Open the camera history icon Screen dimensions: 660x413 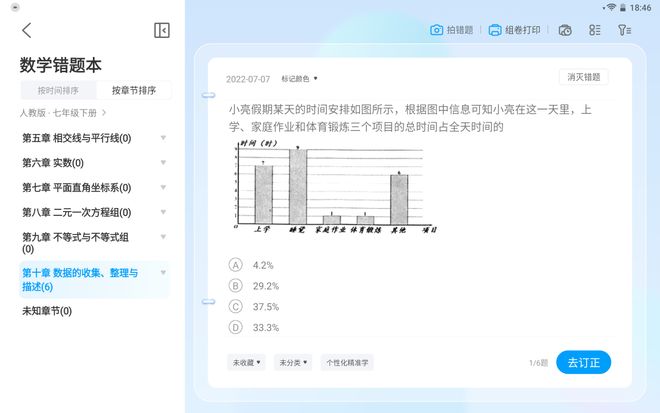point(565,30)
